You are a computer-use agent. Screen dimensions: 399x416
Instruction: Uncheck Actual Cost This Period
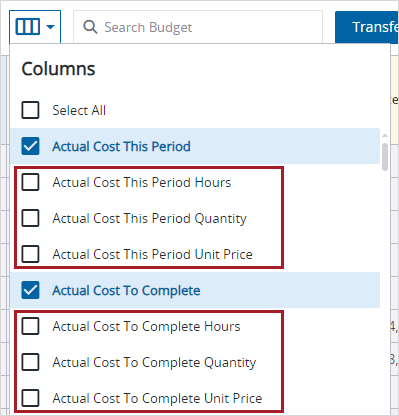pyautogui.click(x=30, y=146)
